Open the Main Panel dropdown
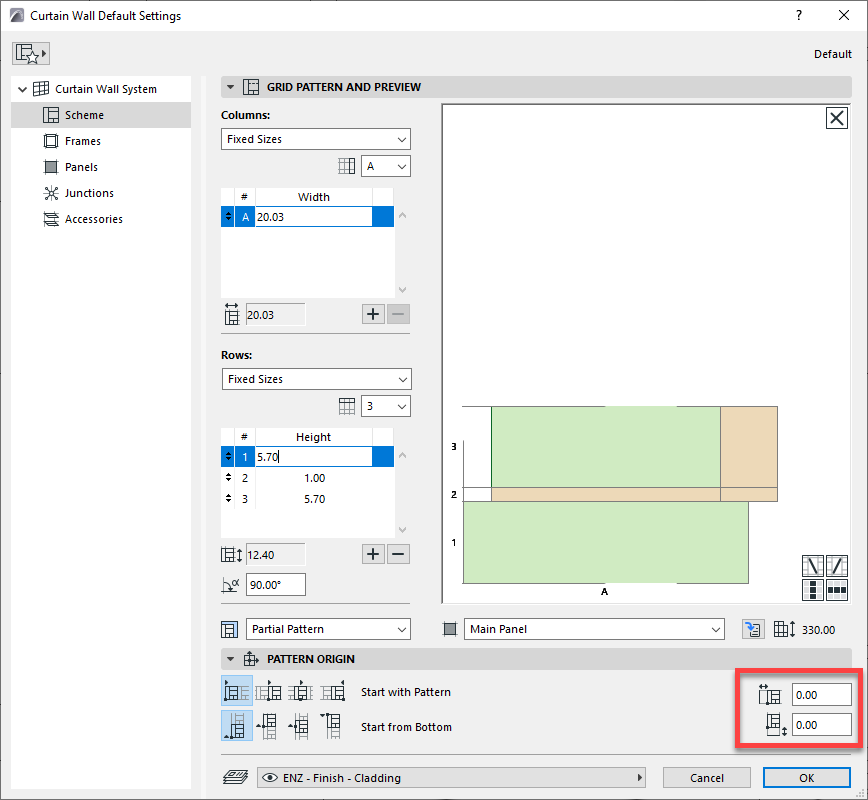The height and width of the screenshot is (800, 868). [594, 629]
